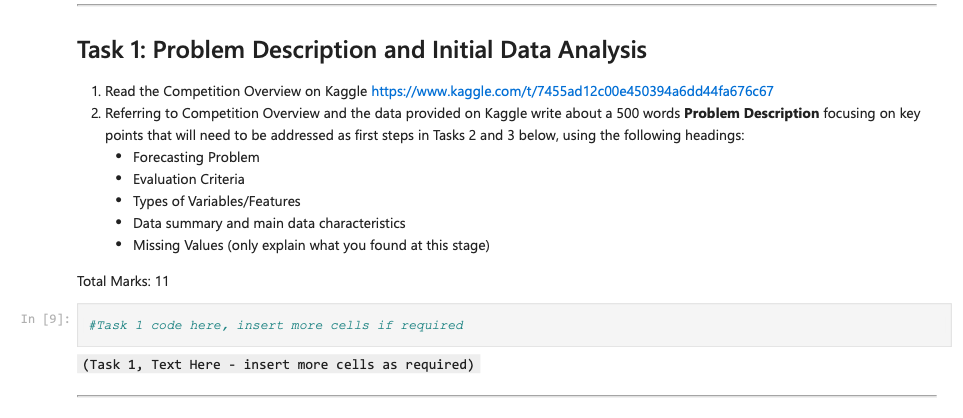
Task: Click the 'Forecasting Problem' bullet item
Action: pyautogui.click(x=196, y=157)
